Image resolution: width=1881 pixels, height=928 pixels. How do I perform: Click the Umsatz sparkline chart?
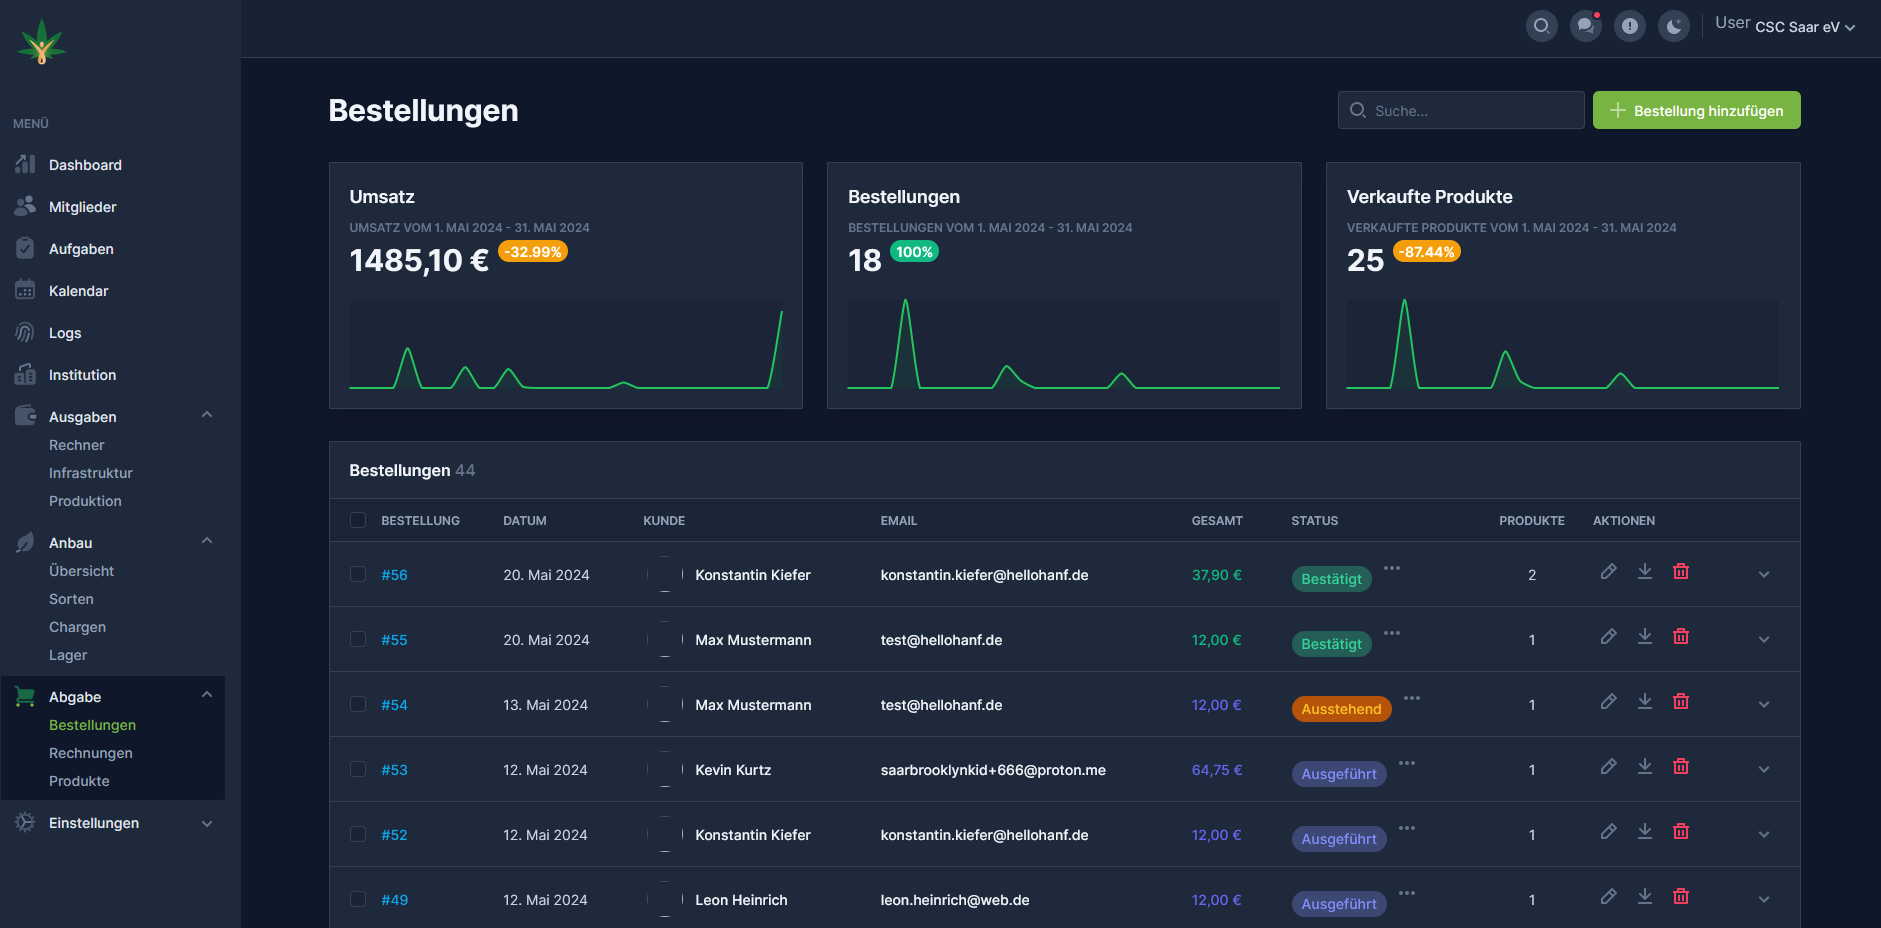point(565,345)
